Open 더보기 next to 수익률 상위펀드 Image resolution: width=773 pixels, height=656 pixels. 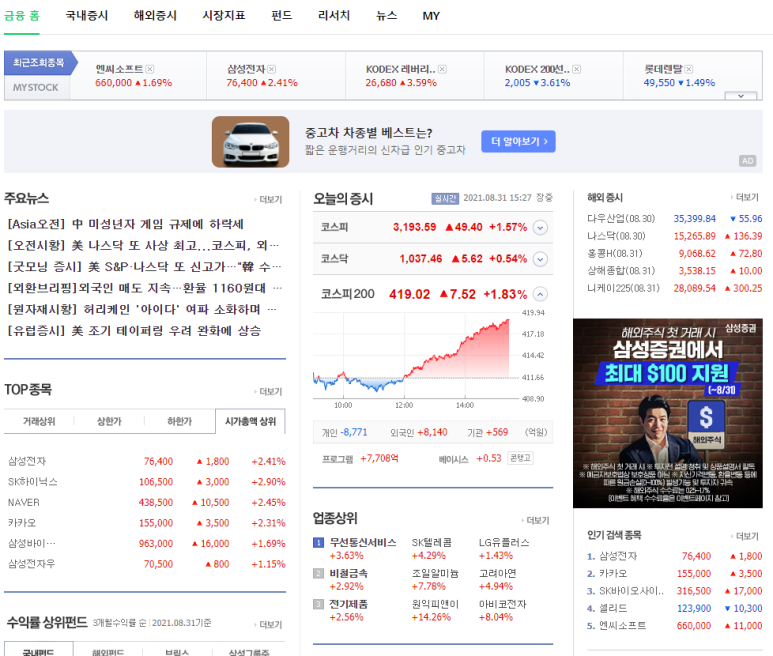(x=269, y=625)
